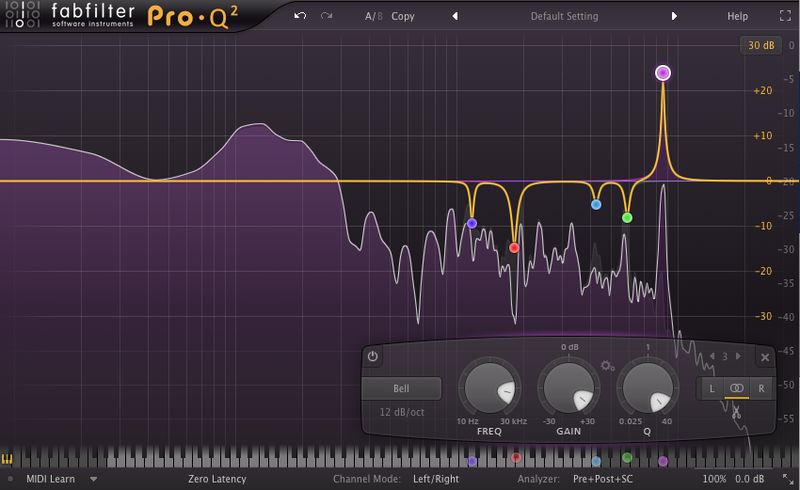Click the FREQ knob

(491, 388)
